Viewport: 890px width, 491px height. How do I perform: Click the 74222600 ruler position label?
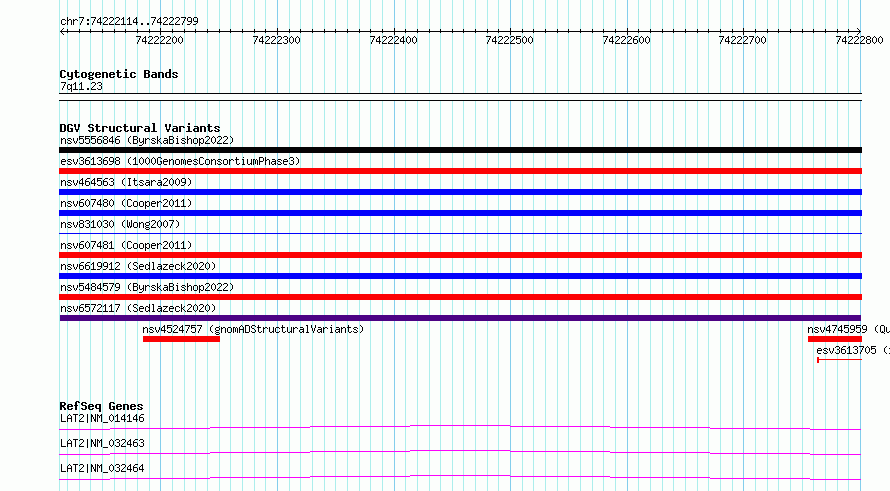point(627,40)
